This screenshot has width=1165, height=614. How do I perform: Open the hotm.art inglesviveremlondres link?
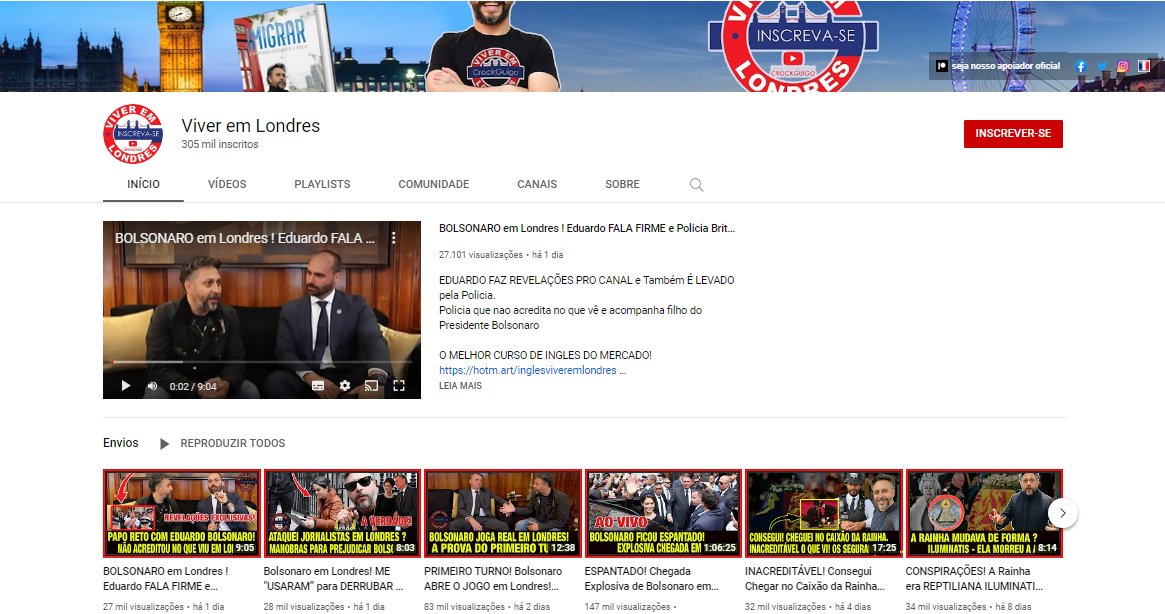528,370
